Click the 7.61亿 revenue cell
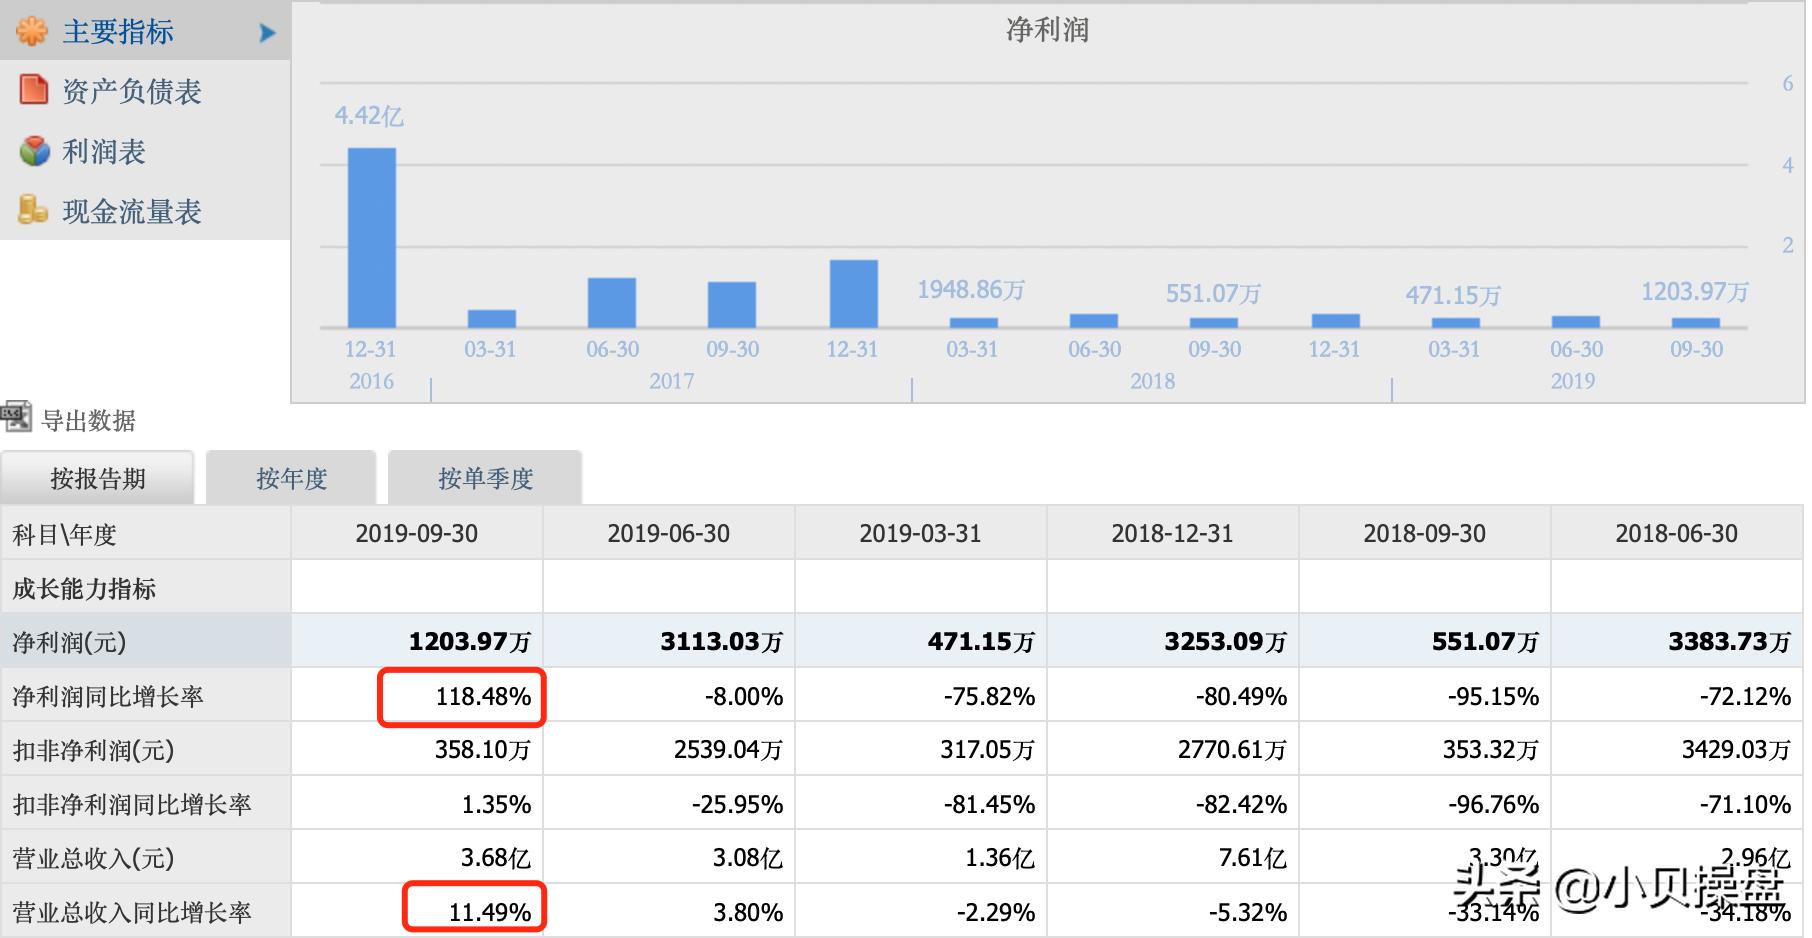This screenshot has height=938, width=1812. pos(1173,858)
